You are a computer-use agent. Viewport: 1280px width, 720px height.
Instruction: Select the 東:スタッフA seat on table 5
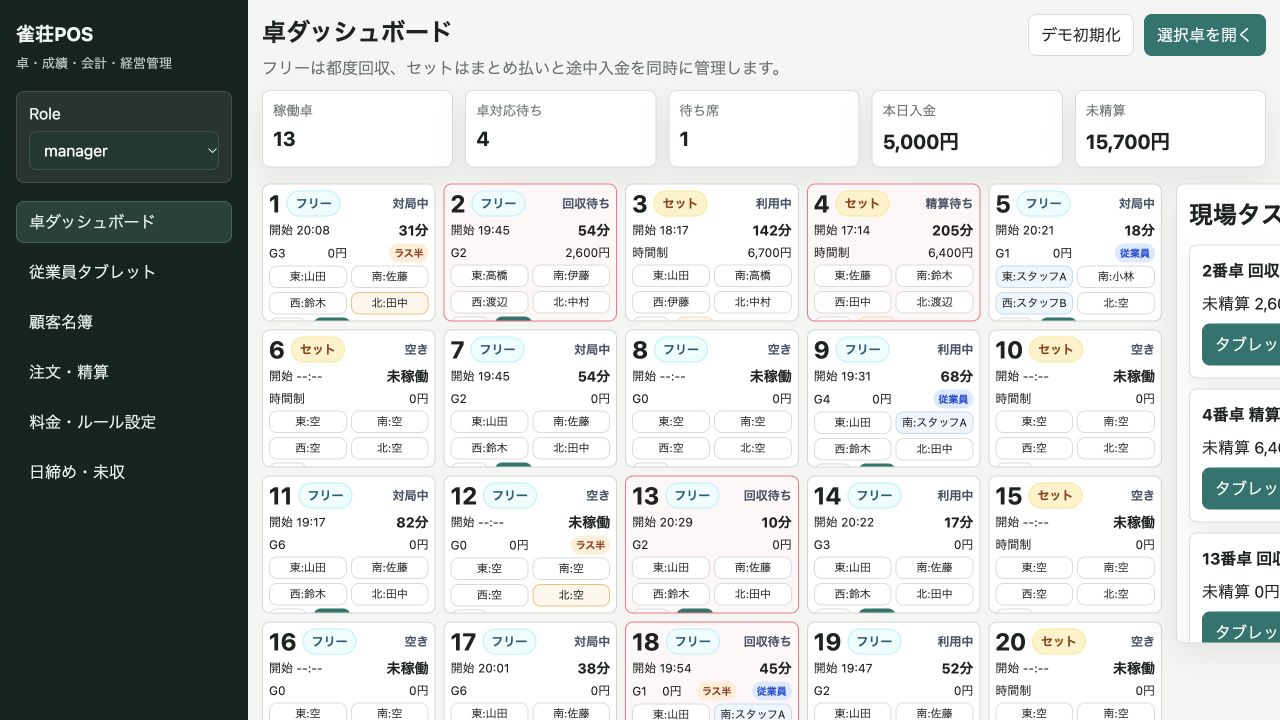(x=1034, y=276)
